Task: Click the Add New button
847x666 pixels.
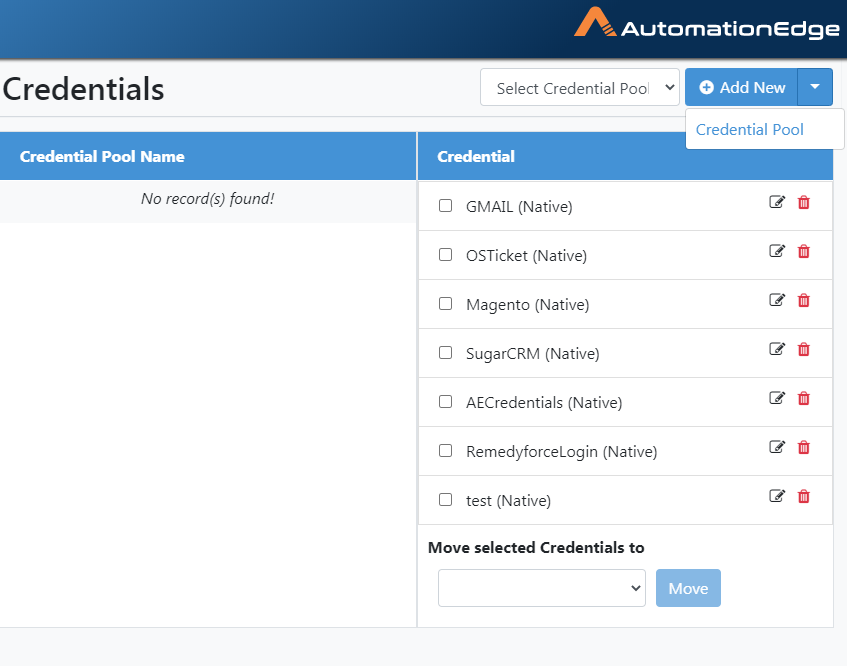Action: click(742, 87)
